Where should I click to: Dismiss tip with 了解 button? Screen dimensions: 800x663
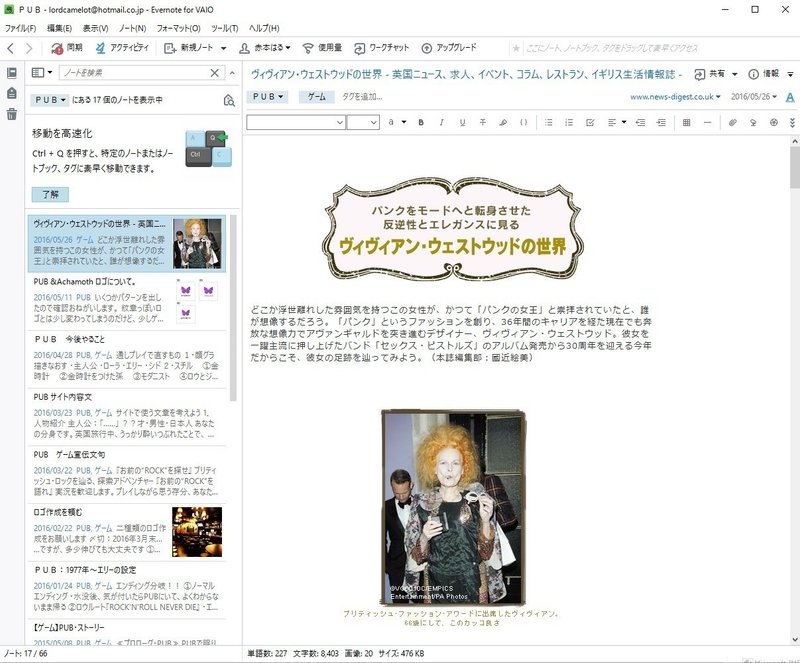pyautogui.click(x=50, y=194)
